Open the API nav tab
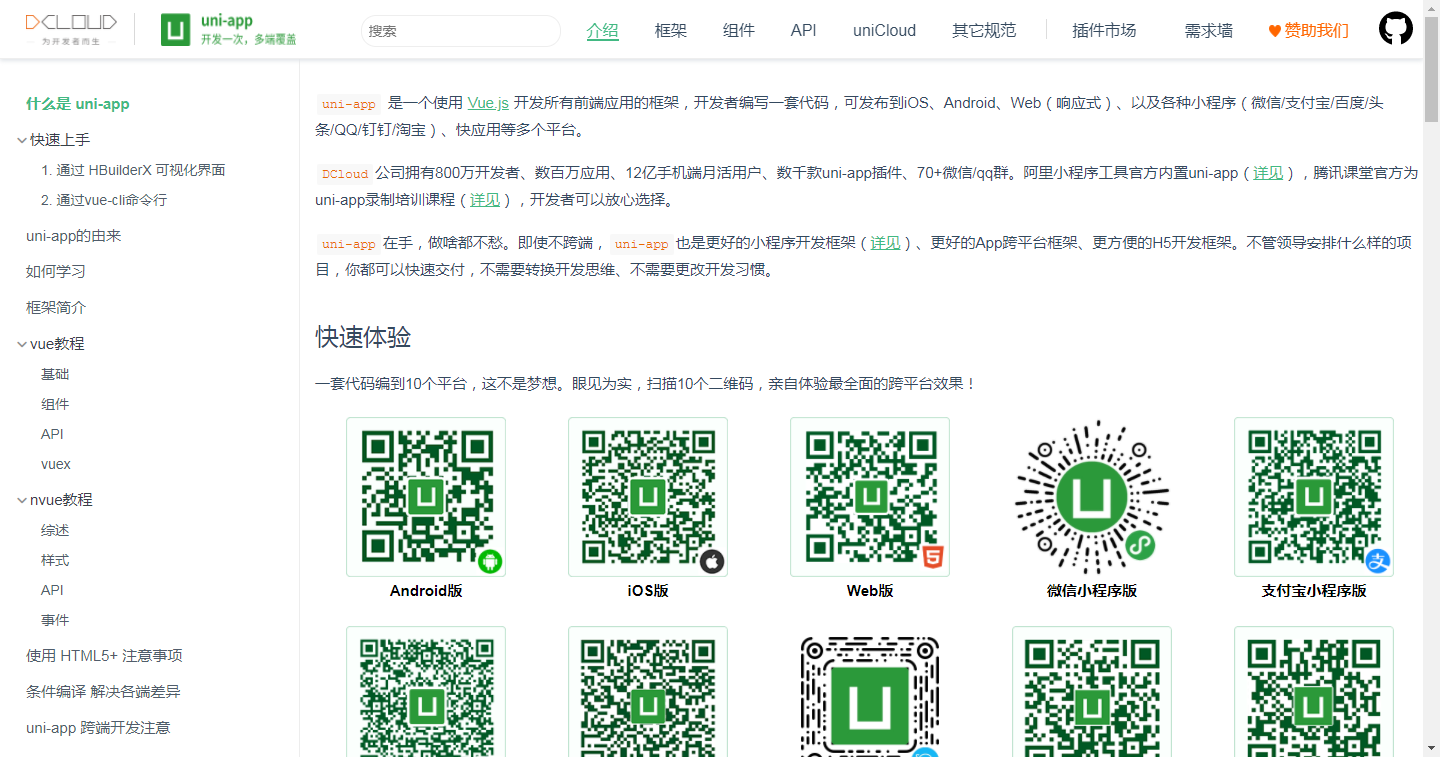 pos(804,31)
